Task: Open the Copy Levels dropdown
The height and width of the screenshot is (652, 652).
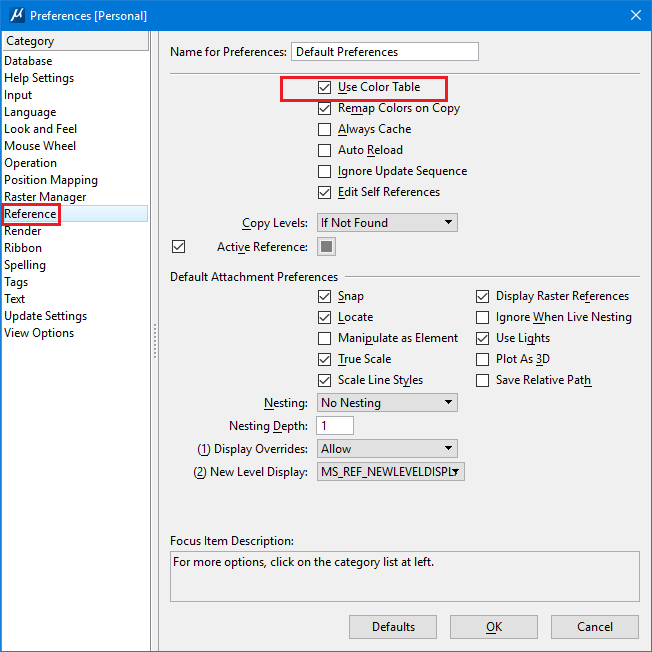Action: [387, 222]
